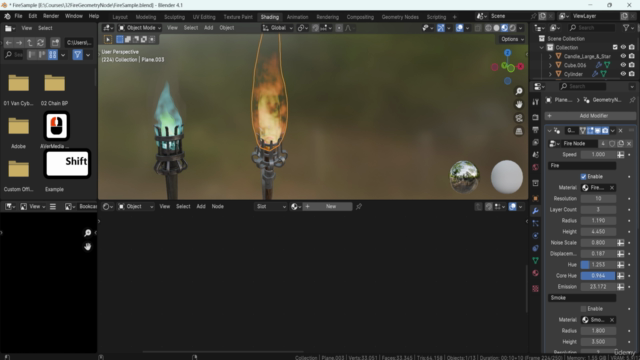The width and height of the screenshot is (640, 360).
Task: Toggle visibility eye for Cylinder
Action: tap(623, 74)
